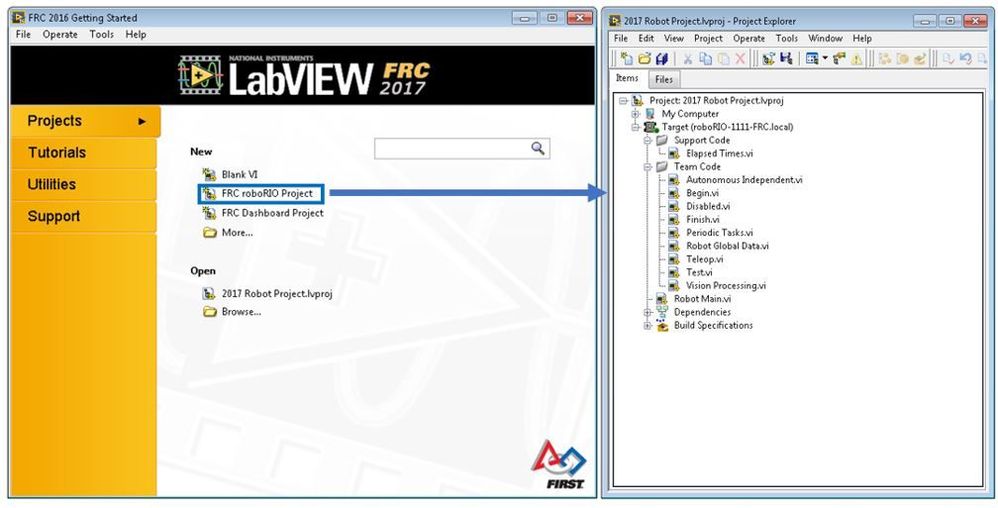Collapse the Team Code folder

(x=647, y=166)
